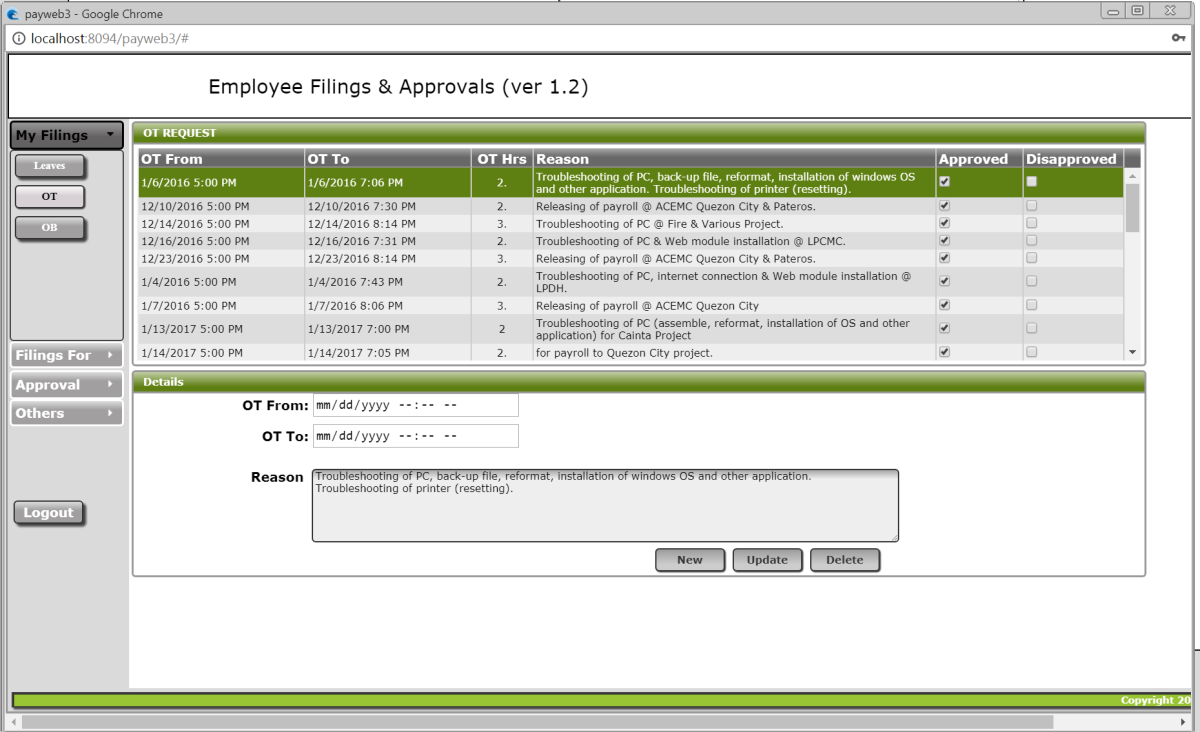Click the OT To date input field

415,436
